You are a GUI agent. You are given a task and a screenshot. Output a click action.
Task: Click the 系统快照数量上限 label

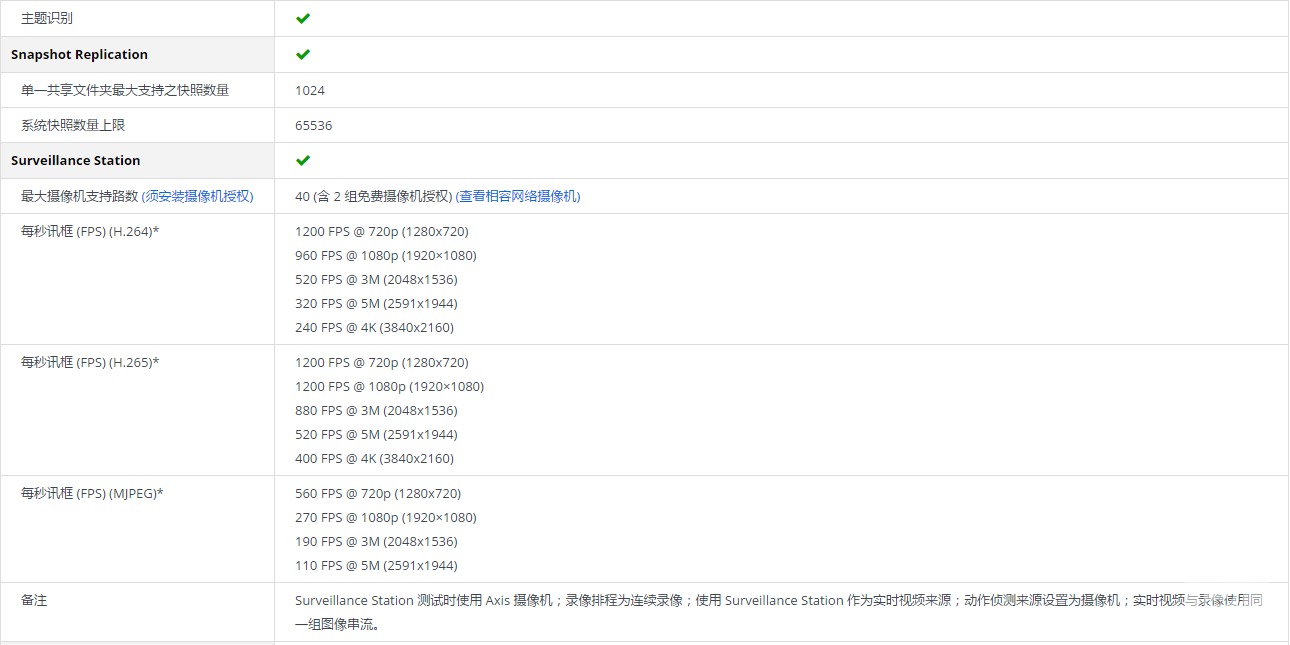point(73,125)
